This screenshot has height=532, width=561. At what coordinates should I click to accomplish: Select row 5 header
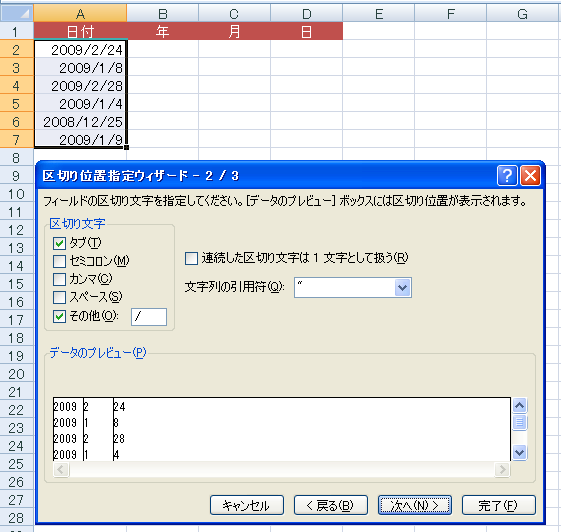click(x=16, y=103)
